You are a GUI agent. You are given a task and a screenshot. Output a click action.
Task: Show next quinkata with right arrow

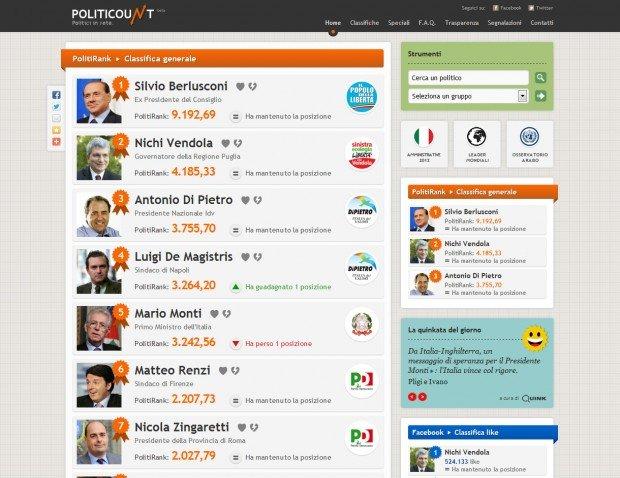pos(422,397)
